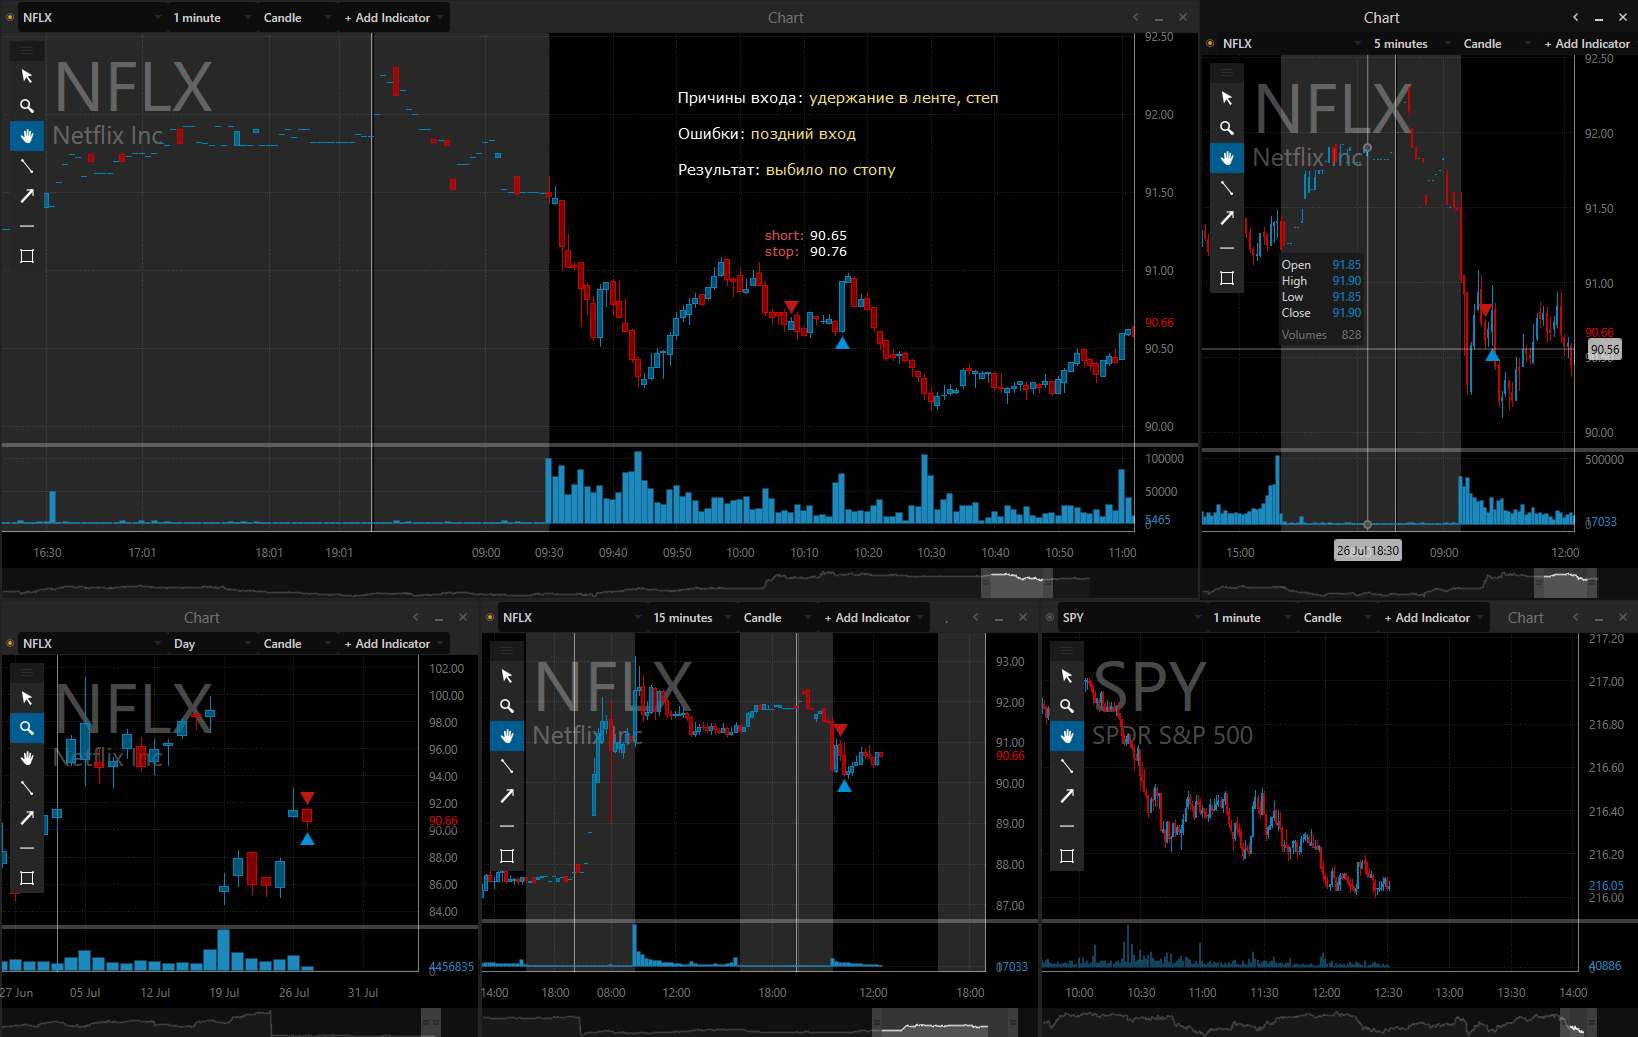Select the rectangle tool in SPY chart
The height and width of the screenshot is (1037, 1638).
tap(1067, 856)
